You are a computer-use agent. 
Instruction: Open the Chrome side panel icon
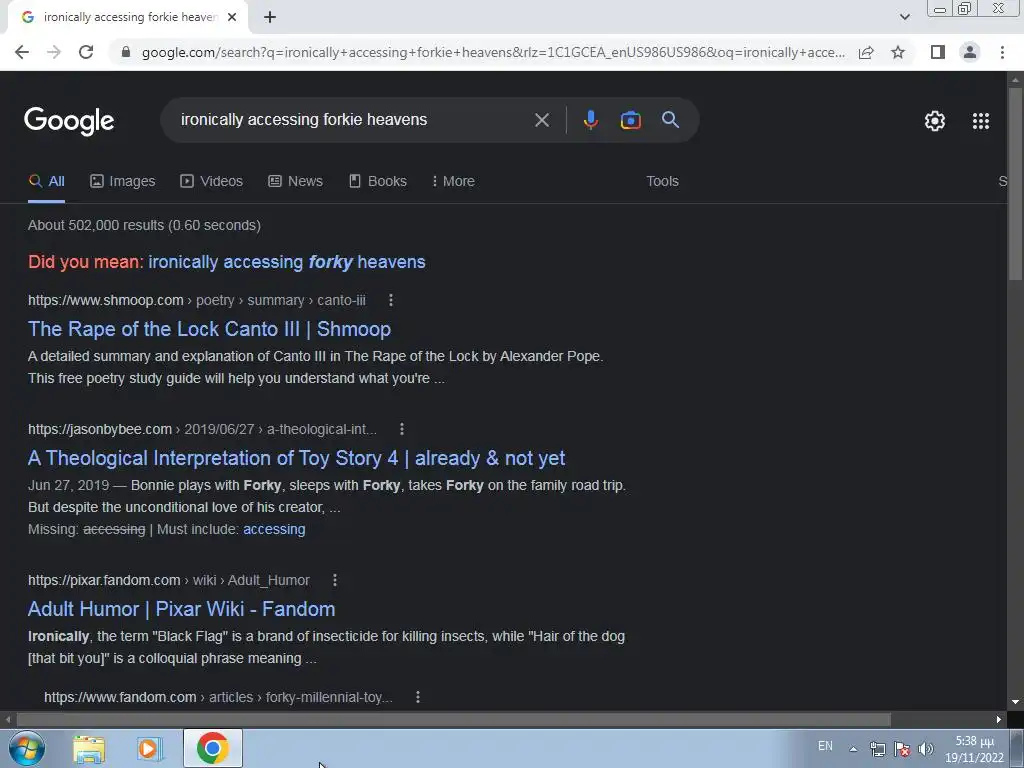938,52
